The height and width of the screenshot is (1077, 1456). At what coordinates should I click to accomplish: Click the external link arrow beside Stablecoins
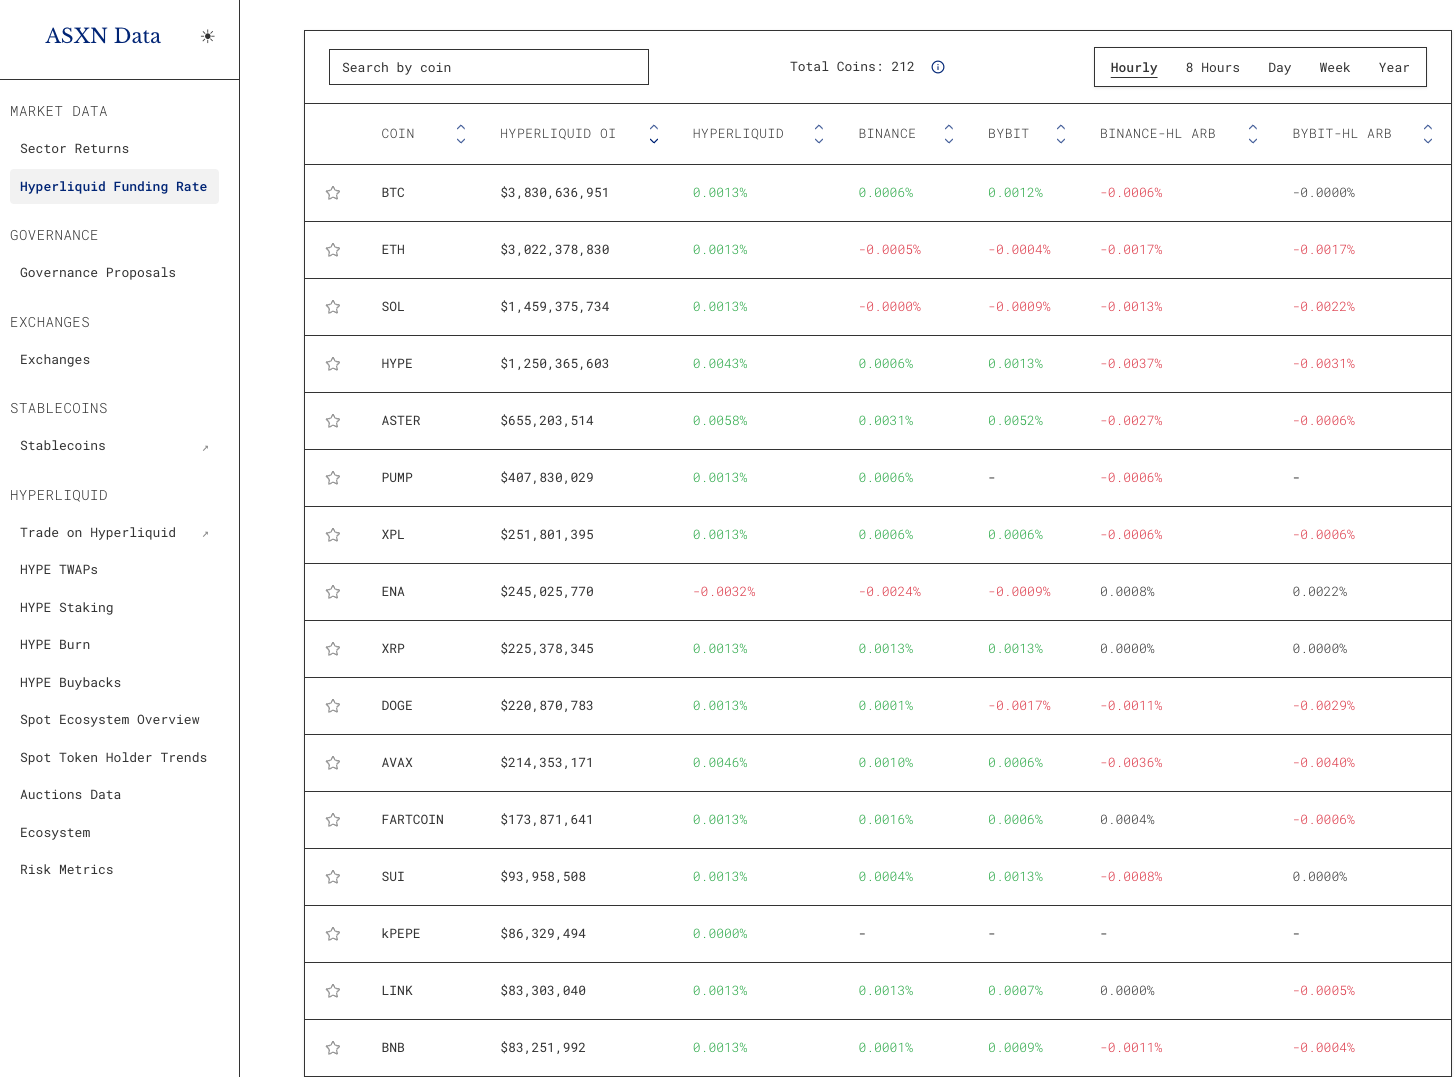pos(205,447)
